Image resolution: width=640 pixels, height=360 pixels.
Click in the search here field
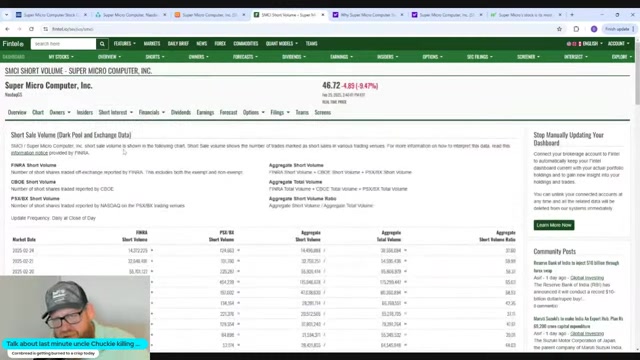point(63,44)
